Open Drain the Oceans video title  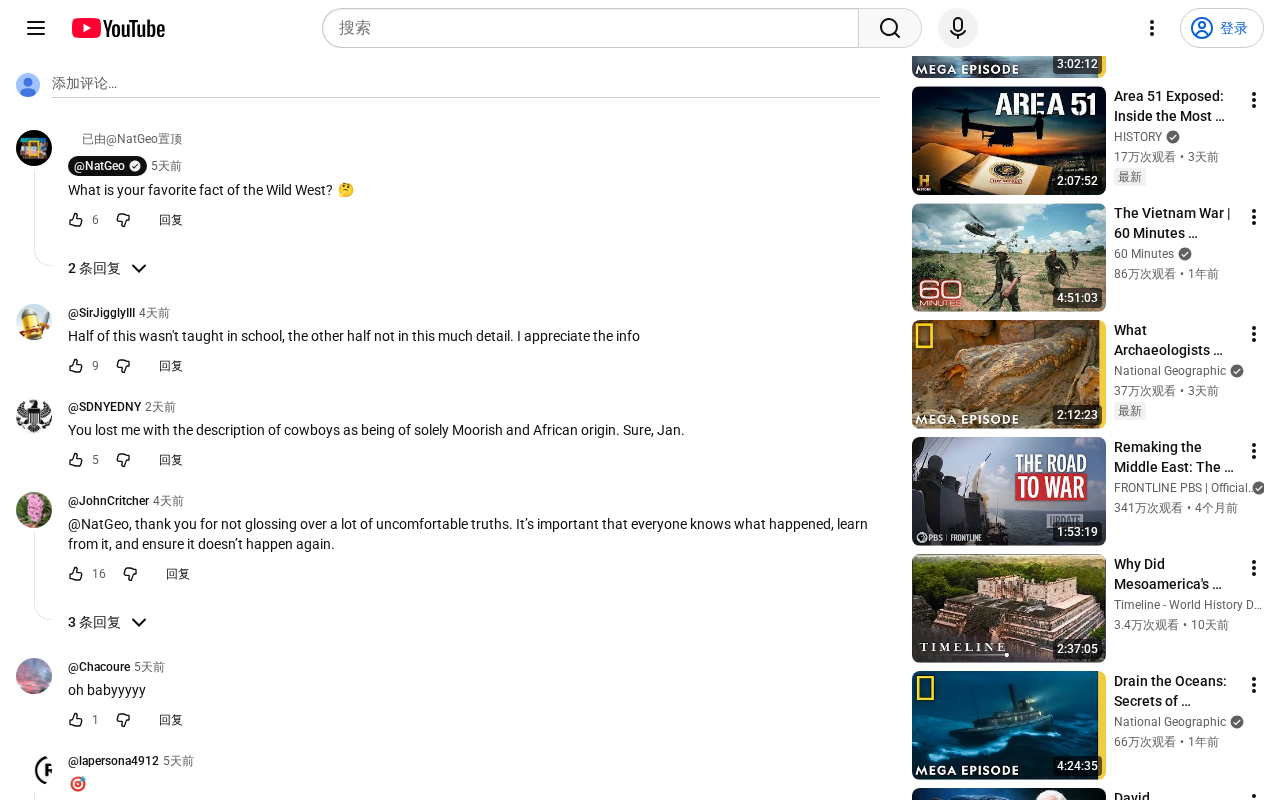1170,691
